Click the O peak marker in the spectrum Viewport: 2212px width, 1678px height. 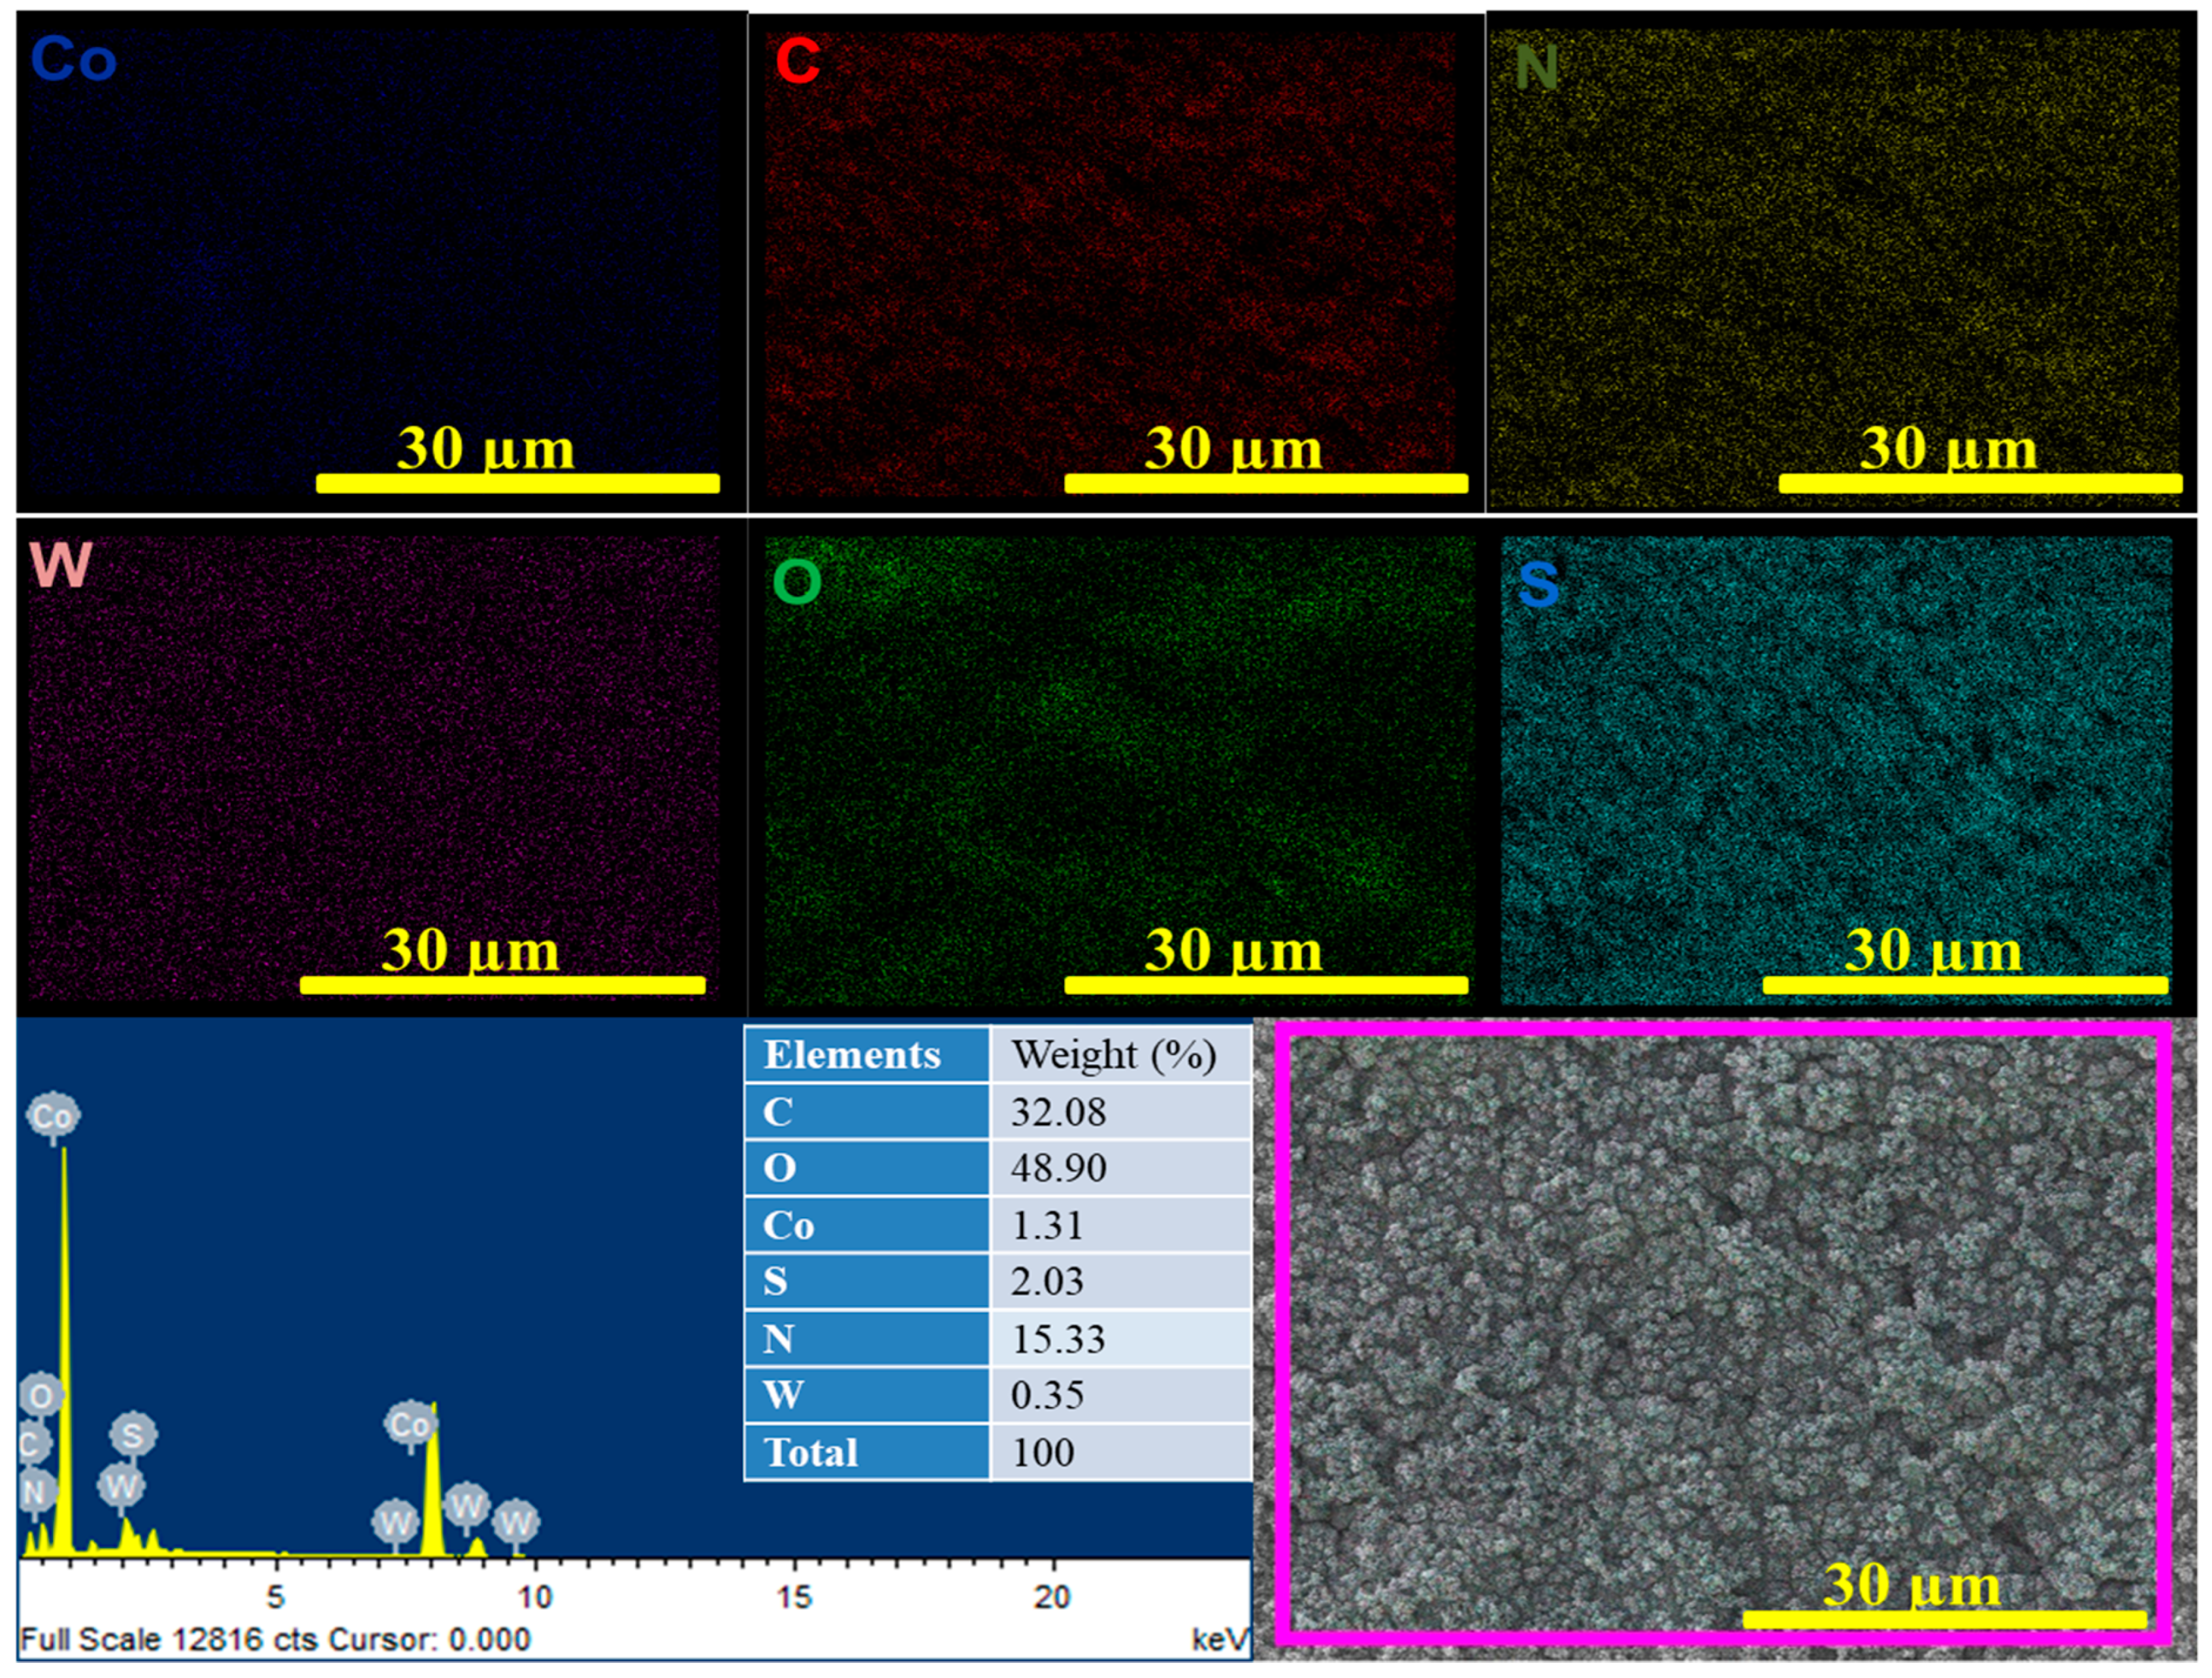pyautogui.click(x=41, y=1395)
